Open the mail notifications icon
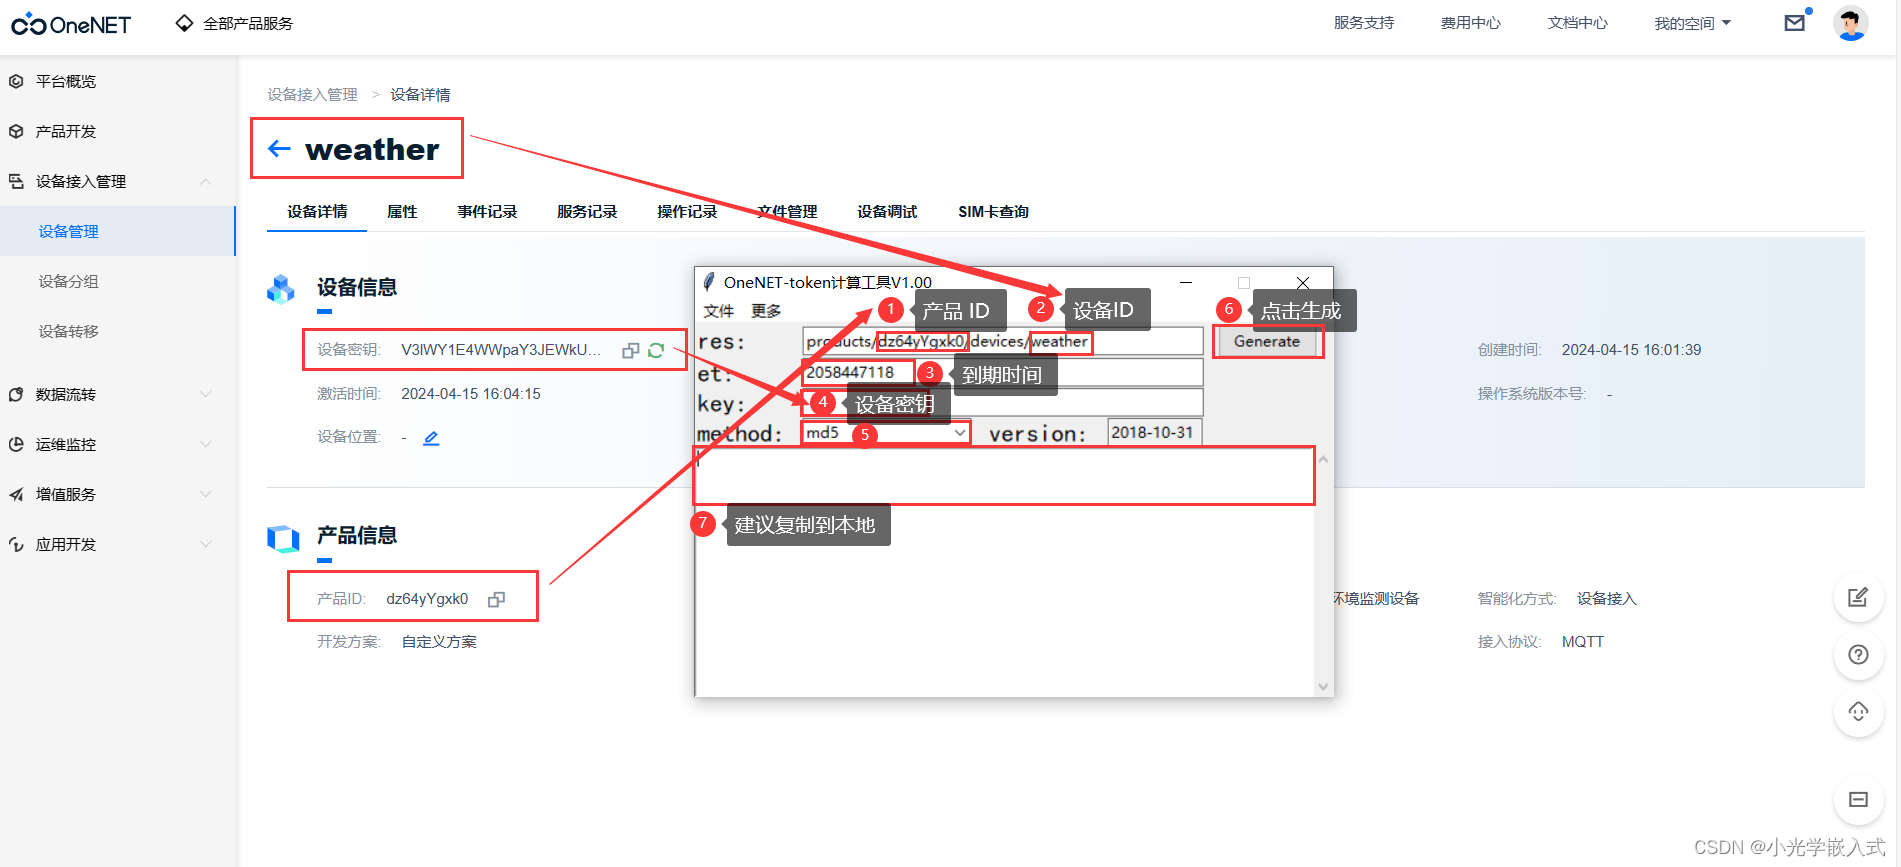 pyautogui.click(x=1795, y=22)
